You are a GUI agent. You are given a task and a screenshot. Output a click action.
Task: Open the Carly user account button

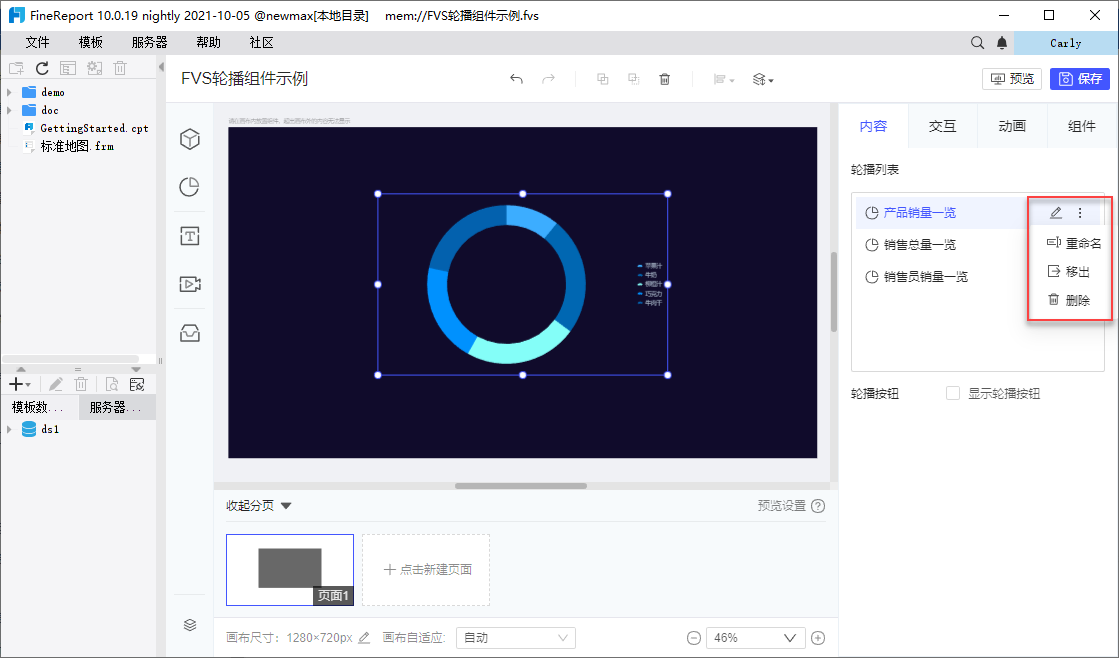(x=1065, y=43)
